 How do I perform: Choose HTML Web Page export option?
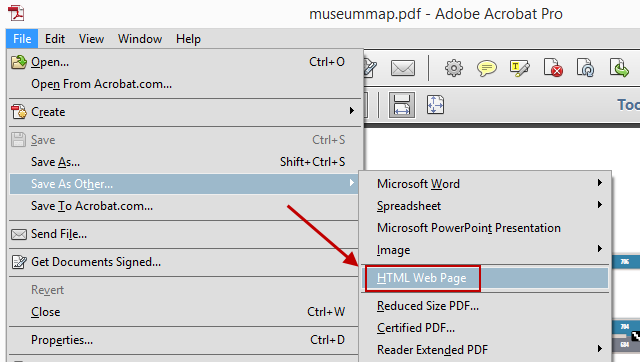click(x=485, y=278)
